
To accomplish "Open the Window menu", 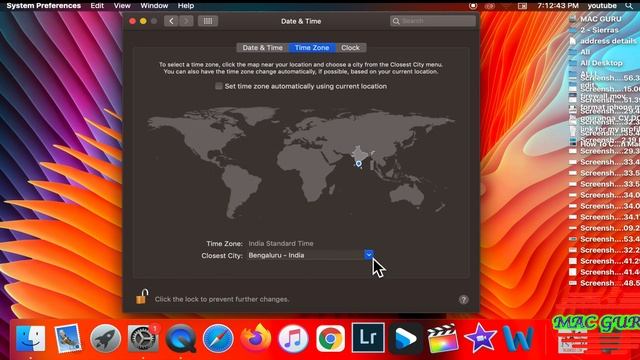I will pos(154,6).
